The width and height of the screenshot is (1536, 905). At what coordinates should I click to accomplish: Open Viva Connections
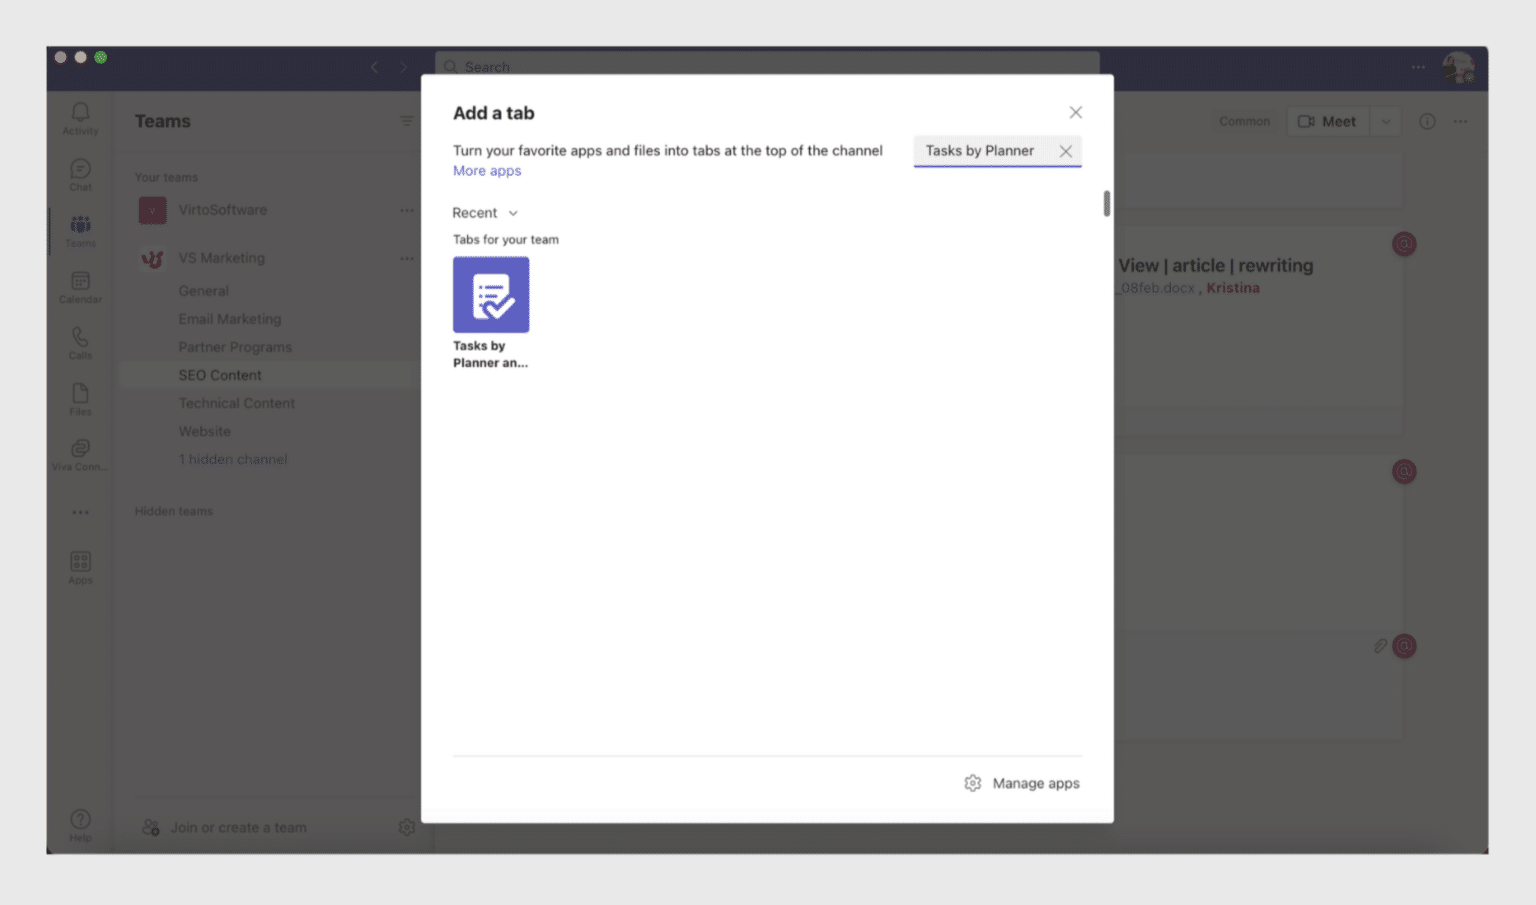[x=79, y=453]
